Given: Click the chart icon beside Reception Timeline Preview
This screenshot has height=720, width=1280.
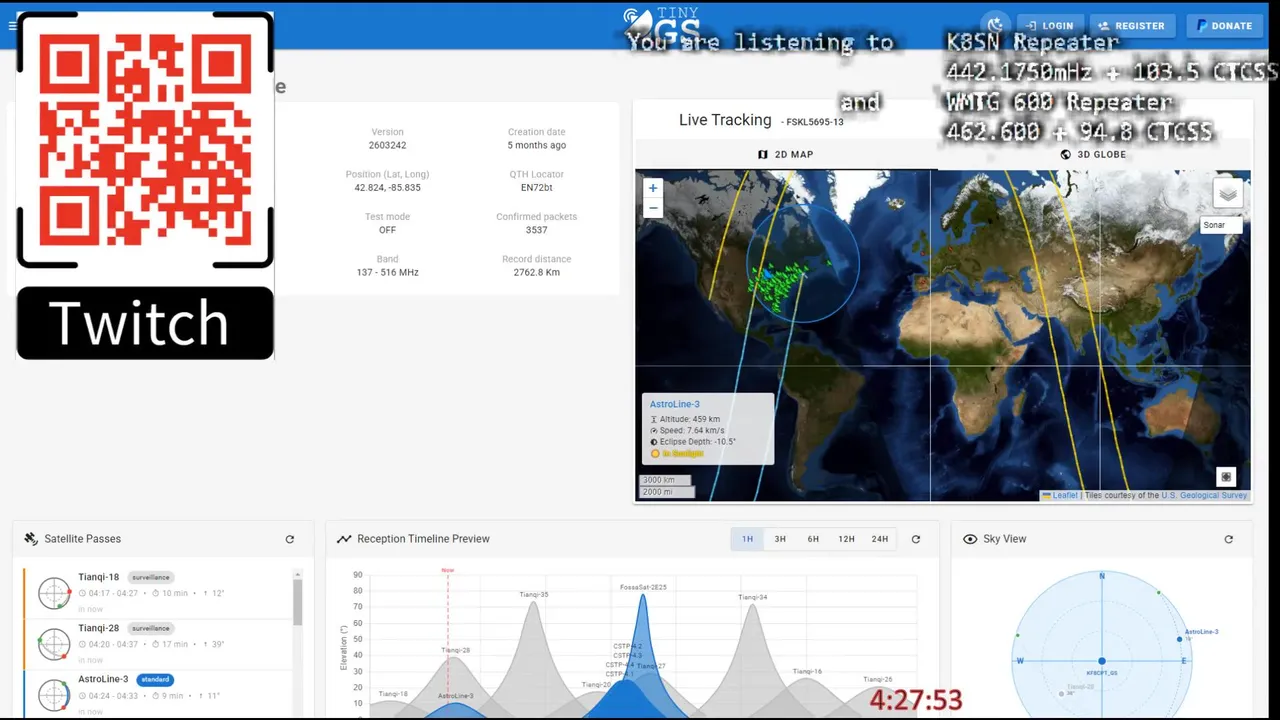Looking at the screenshot, I should click(x=344, y=539).
